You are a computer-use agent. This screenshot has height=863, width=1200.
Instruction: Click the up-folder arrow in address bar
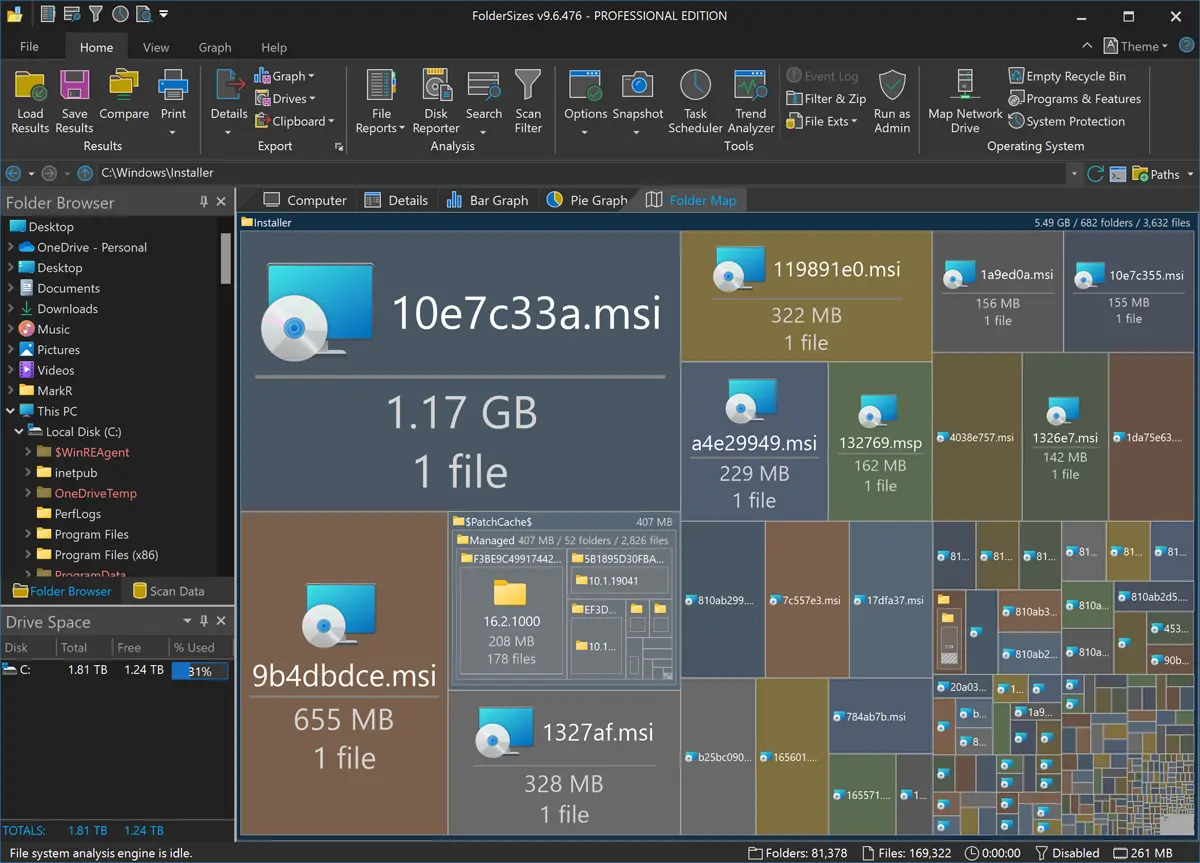click(x=85, y=173)
